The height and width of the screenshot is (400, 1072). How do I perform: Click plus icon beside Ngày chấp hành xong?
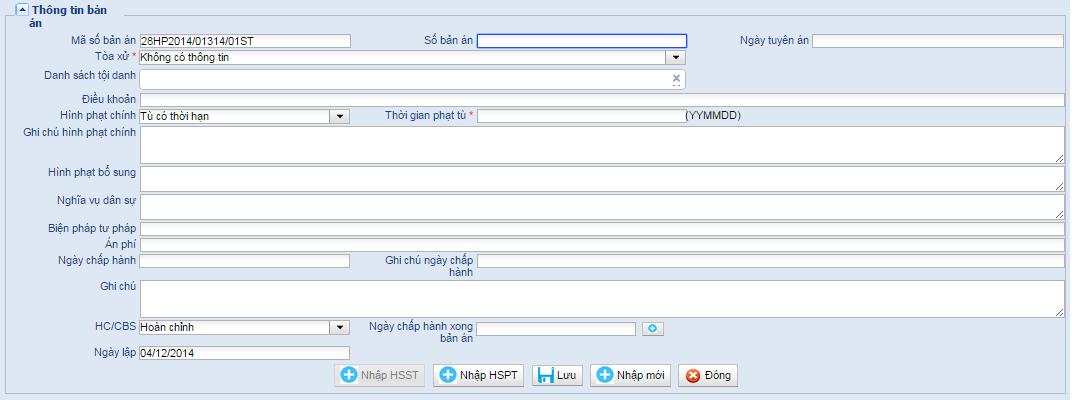tap(653, 328)
